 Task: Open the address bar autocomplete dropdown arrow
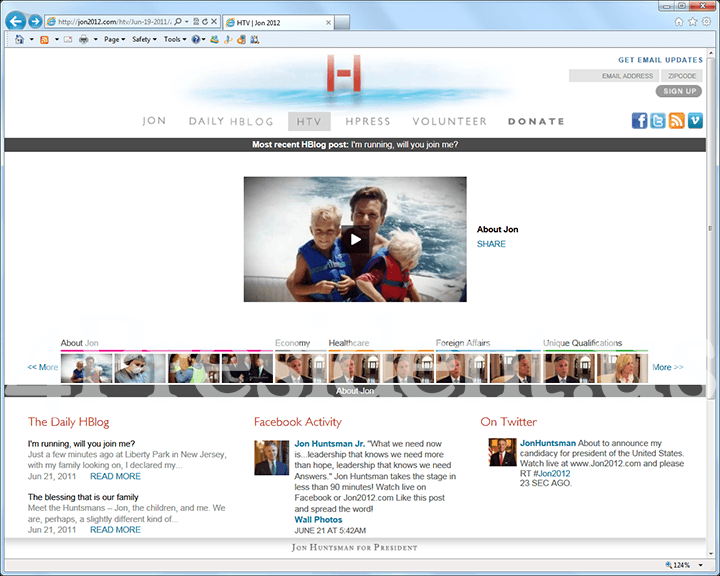click(187, 22)
